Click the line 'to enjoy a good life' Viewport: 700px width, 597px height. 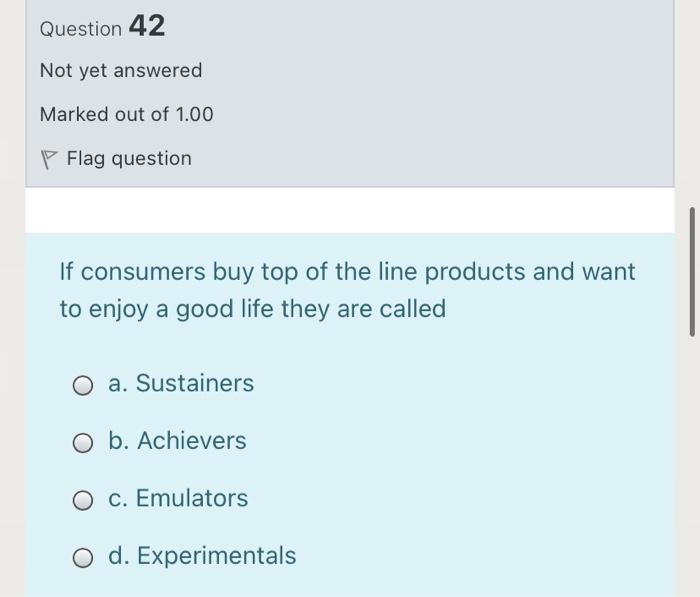coord(252,309)
